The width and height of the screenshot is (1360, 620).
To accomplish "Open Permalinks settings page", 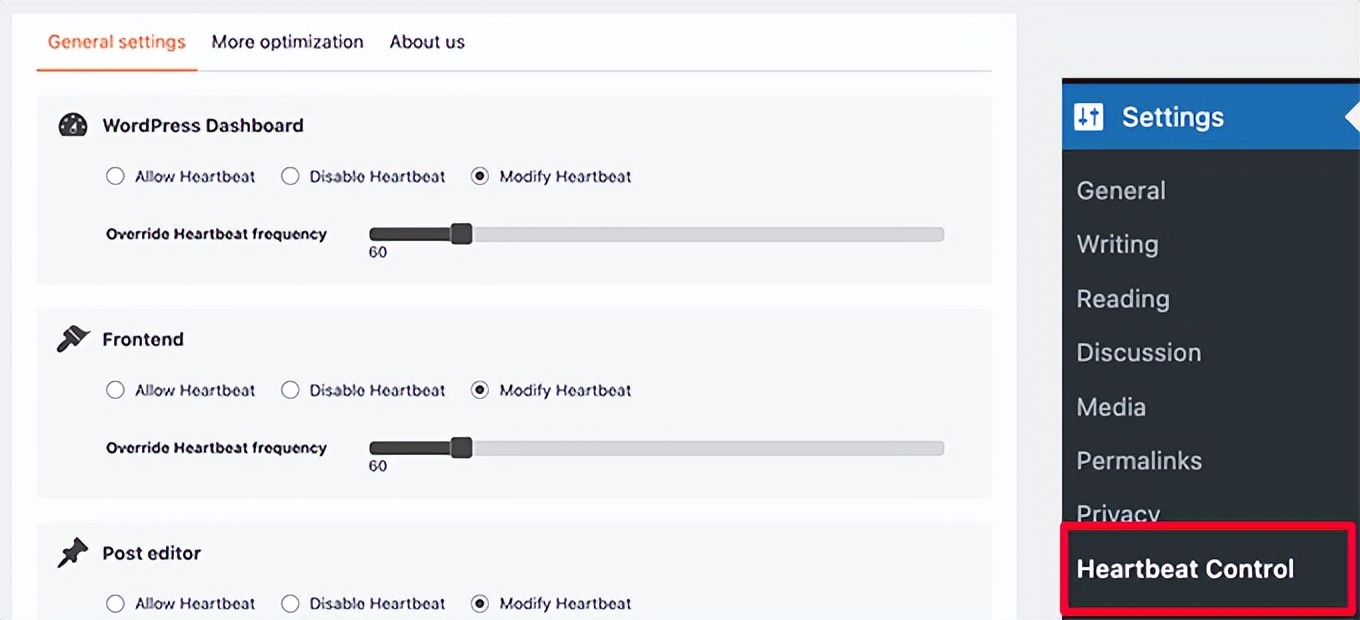I will click(1139, 461).
